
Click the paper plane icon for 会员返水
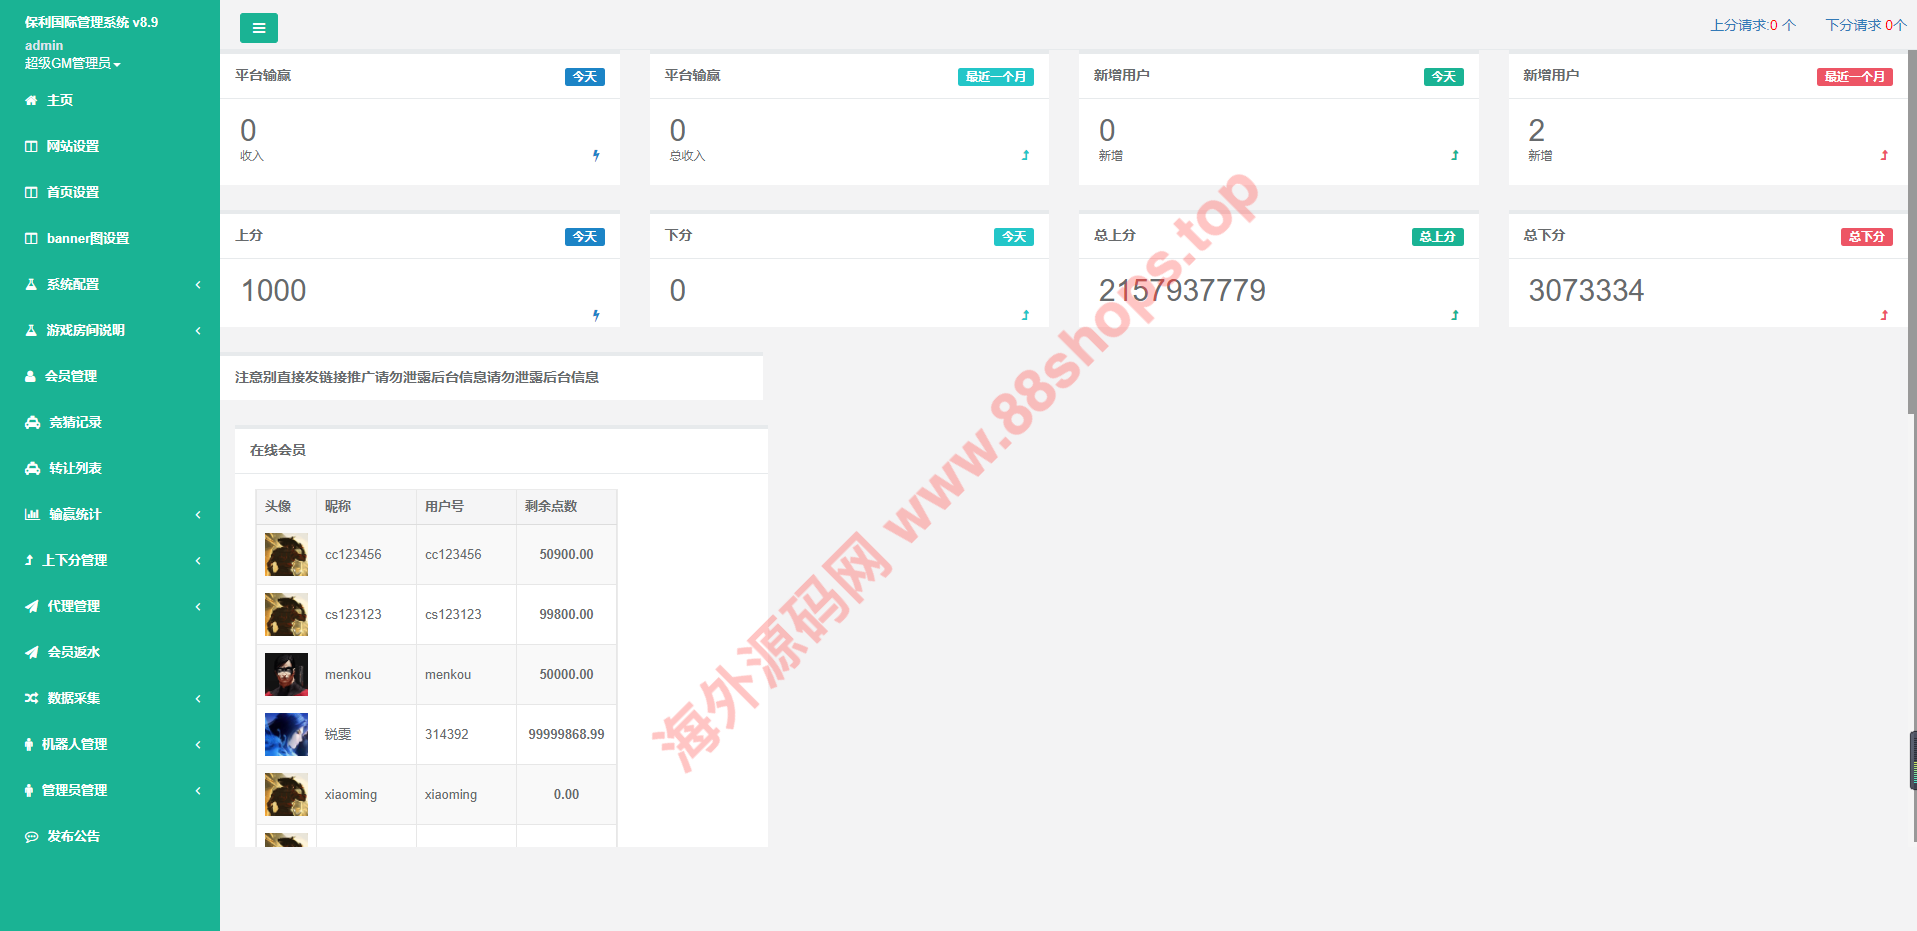tap(32, 652)
